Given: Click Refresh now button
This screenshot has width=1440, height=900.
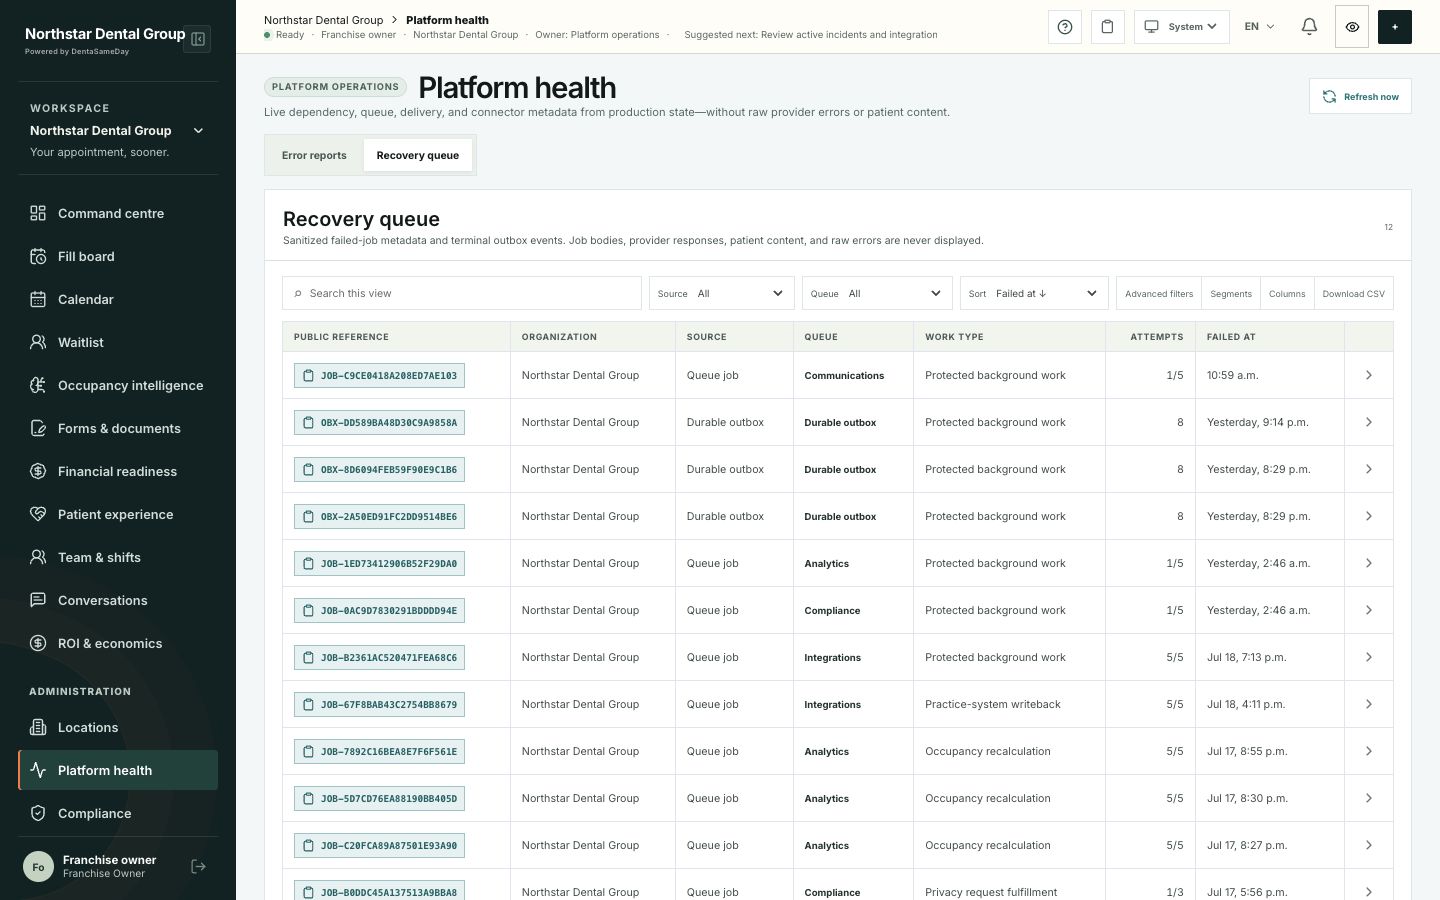Looking at the screenshot, I should [1360, 97].
